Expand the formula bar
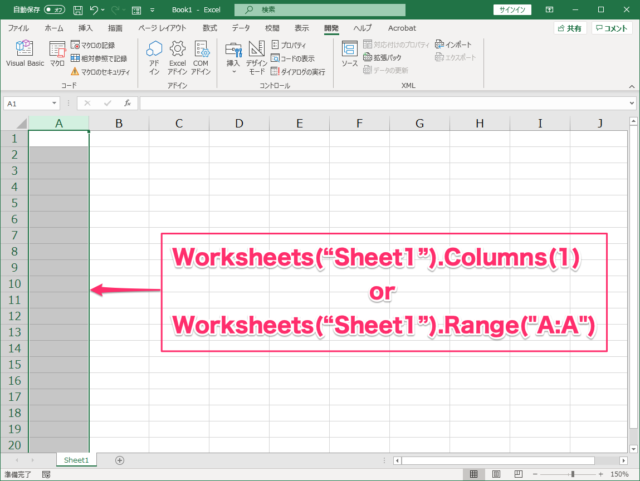The width and height of the screenshot is (640, 481). [632, 103]
